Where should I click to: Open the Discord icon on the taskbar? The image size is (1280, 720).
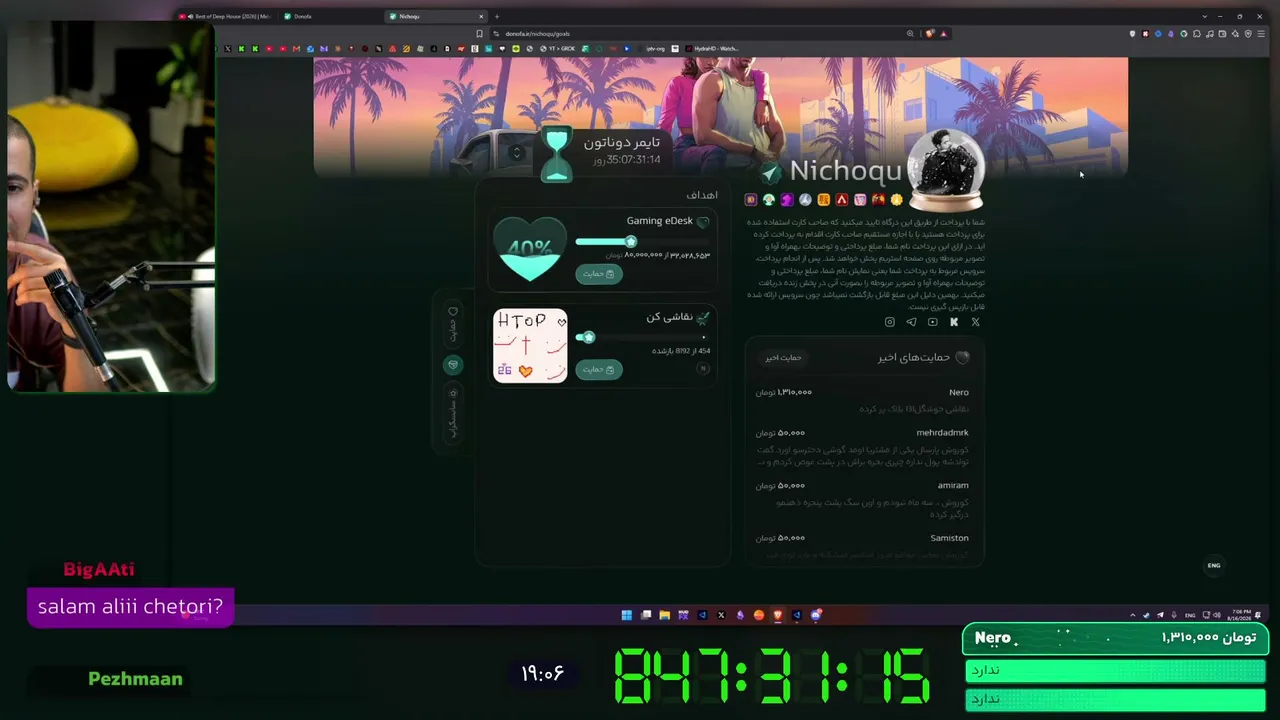click(815, 615)
